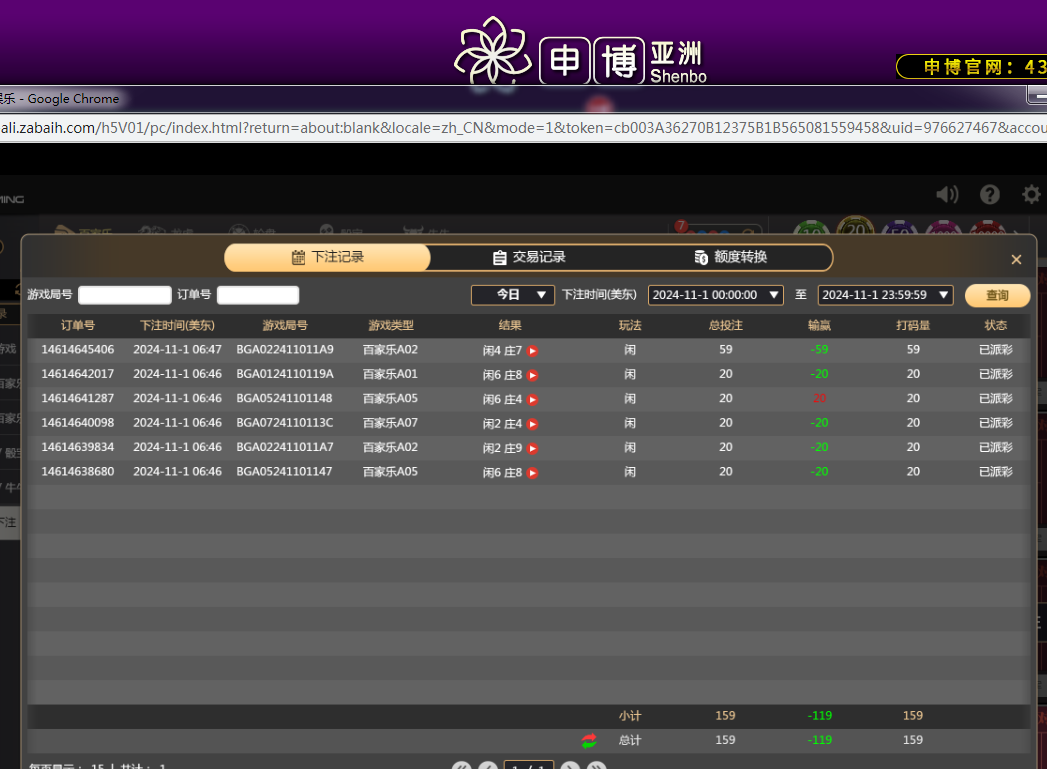Select the 下注记录 tab

pyautogui.click(x=327, y=257)
